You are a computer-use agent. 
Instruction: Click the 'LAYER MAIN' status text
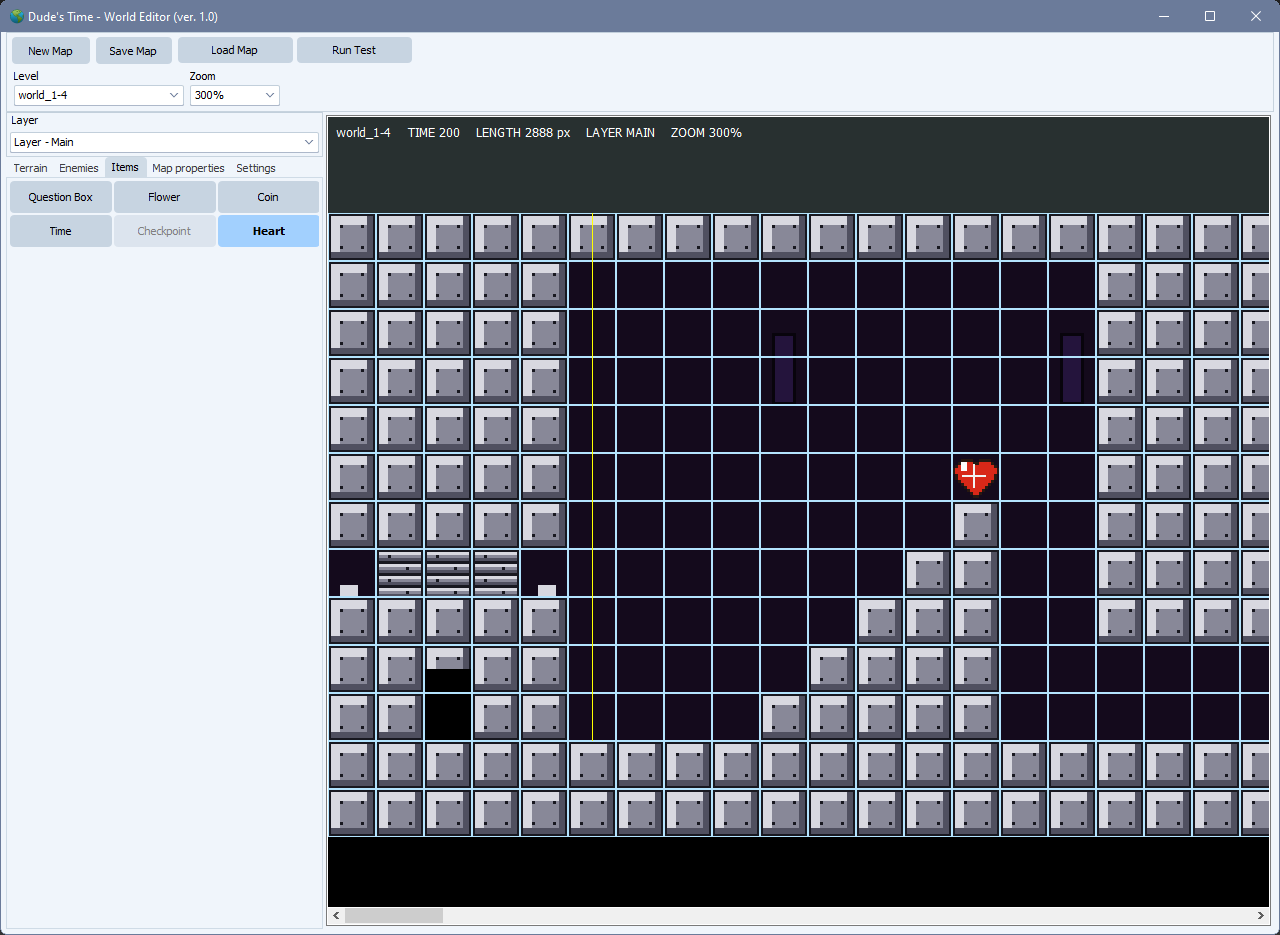coord(620,133)
